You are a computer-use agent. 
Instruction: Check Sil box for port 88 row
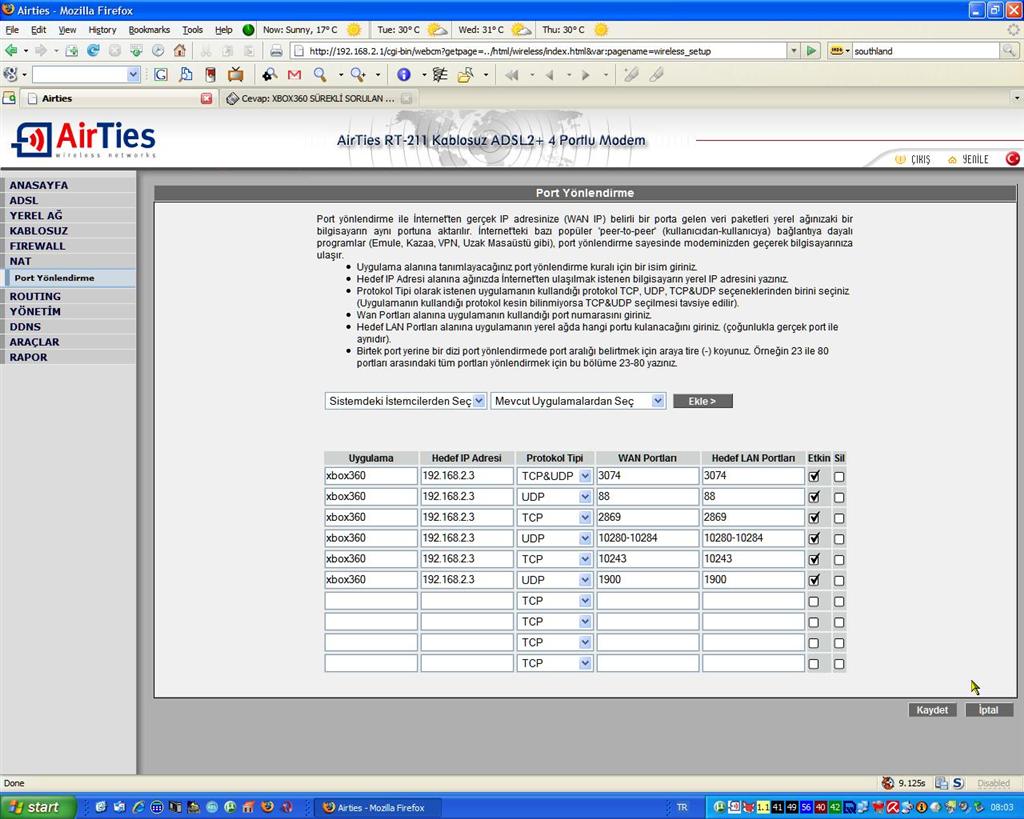[x=839, y=498]
